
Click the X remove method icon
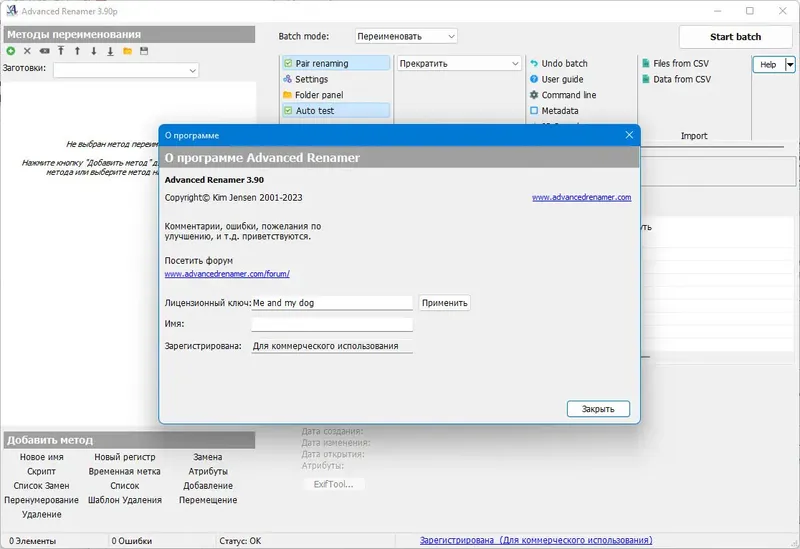[28, 51]
